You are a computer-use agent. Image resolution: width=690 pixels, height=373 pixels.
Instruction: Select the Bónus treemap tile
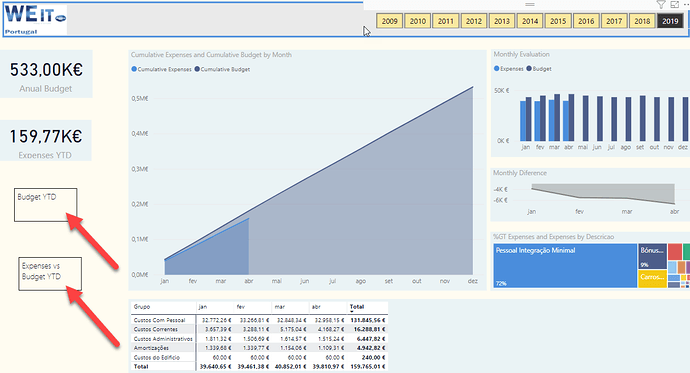[x=653, y=256]
